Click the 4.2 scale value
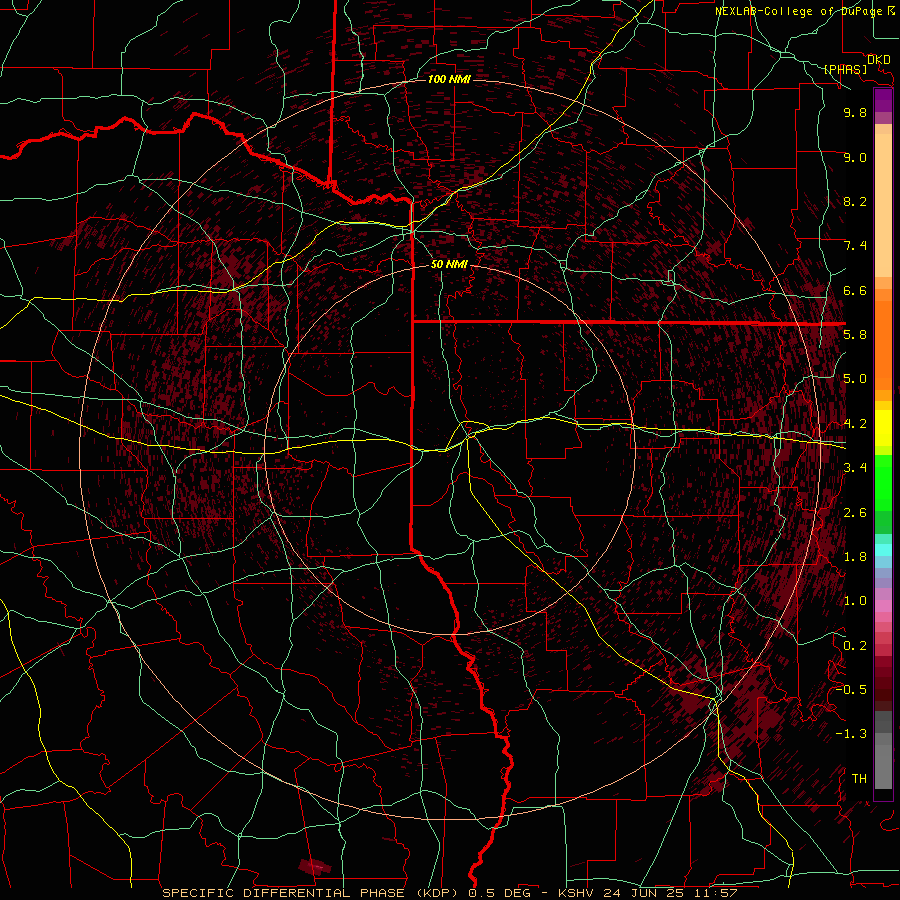 (855, 424)
